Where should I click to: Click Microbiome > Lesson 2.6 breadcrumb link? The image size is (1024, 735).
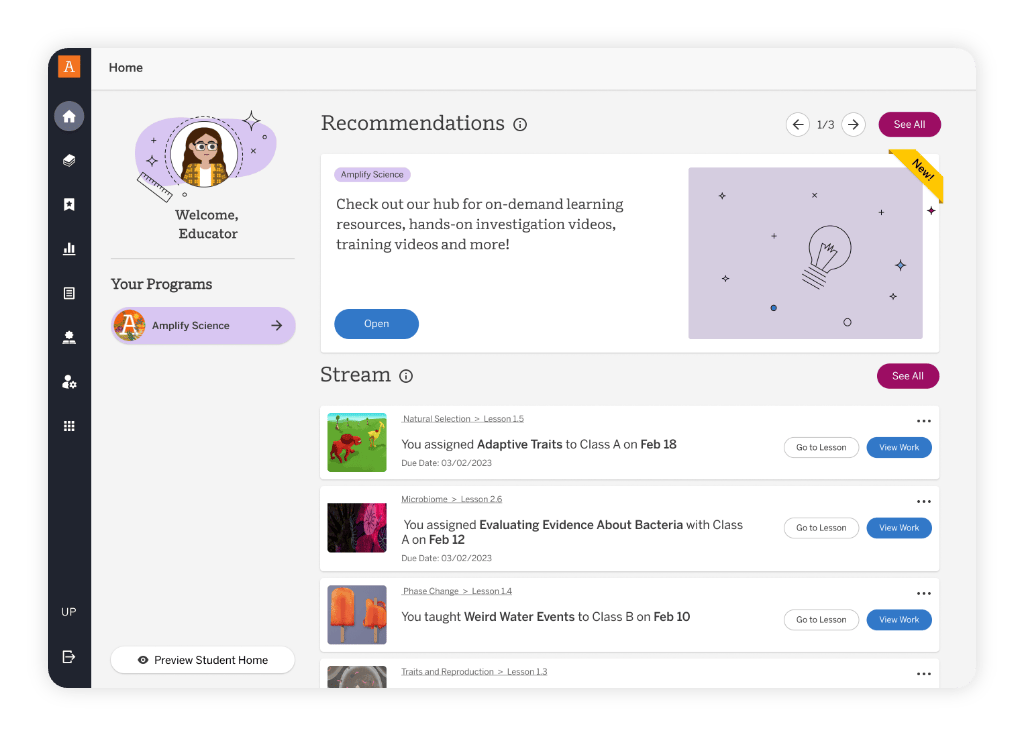(452, 500)
